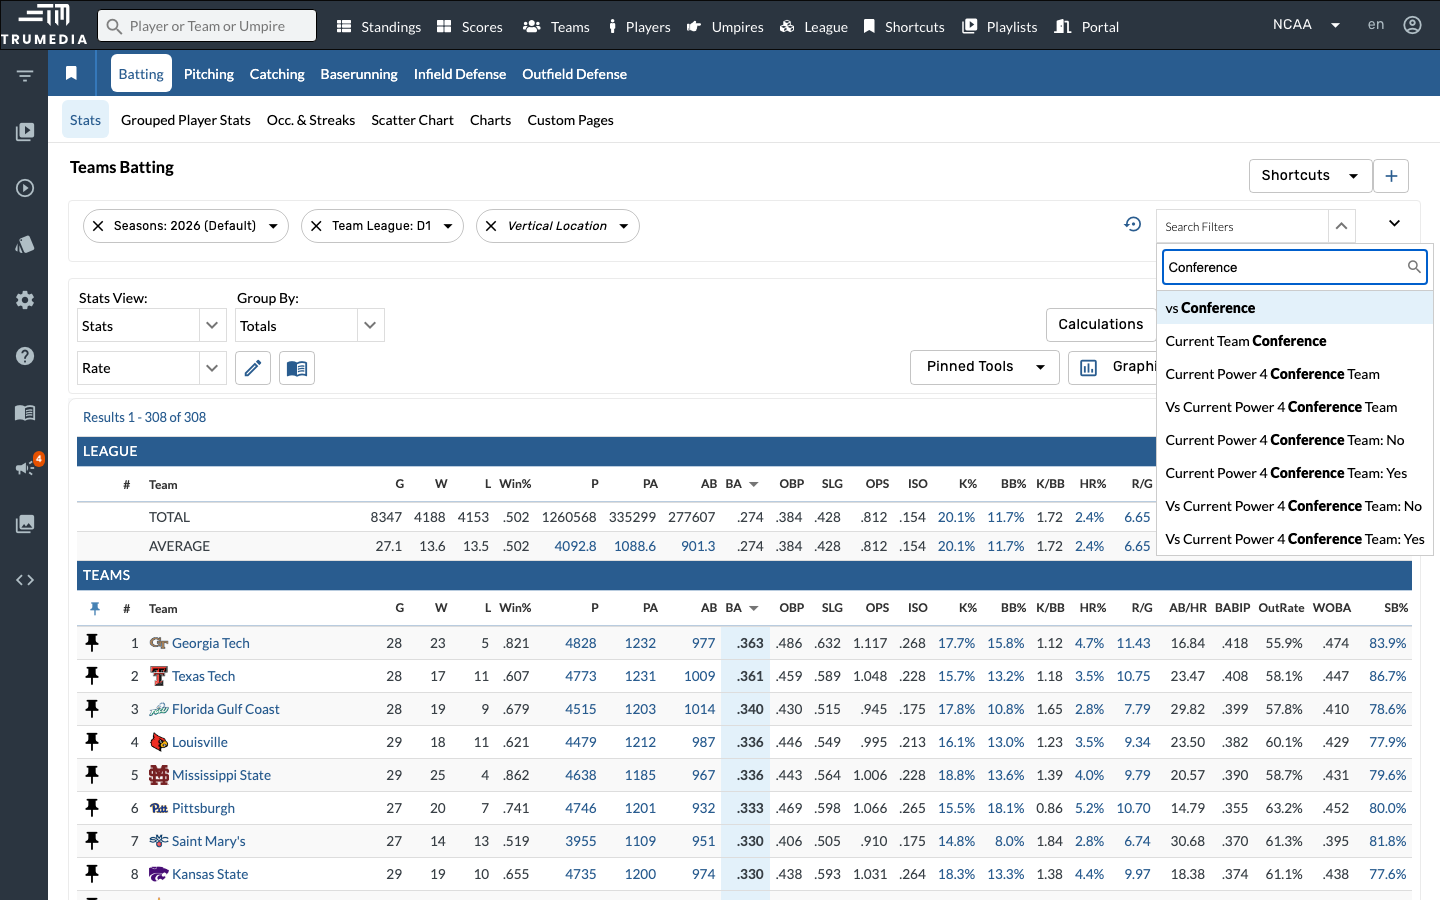Open the code embed sidebar icon

tap(25, 580)
